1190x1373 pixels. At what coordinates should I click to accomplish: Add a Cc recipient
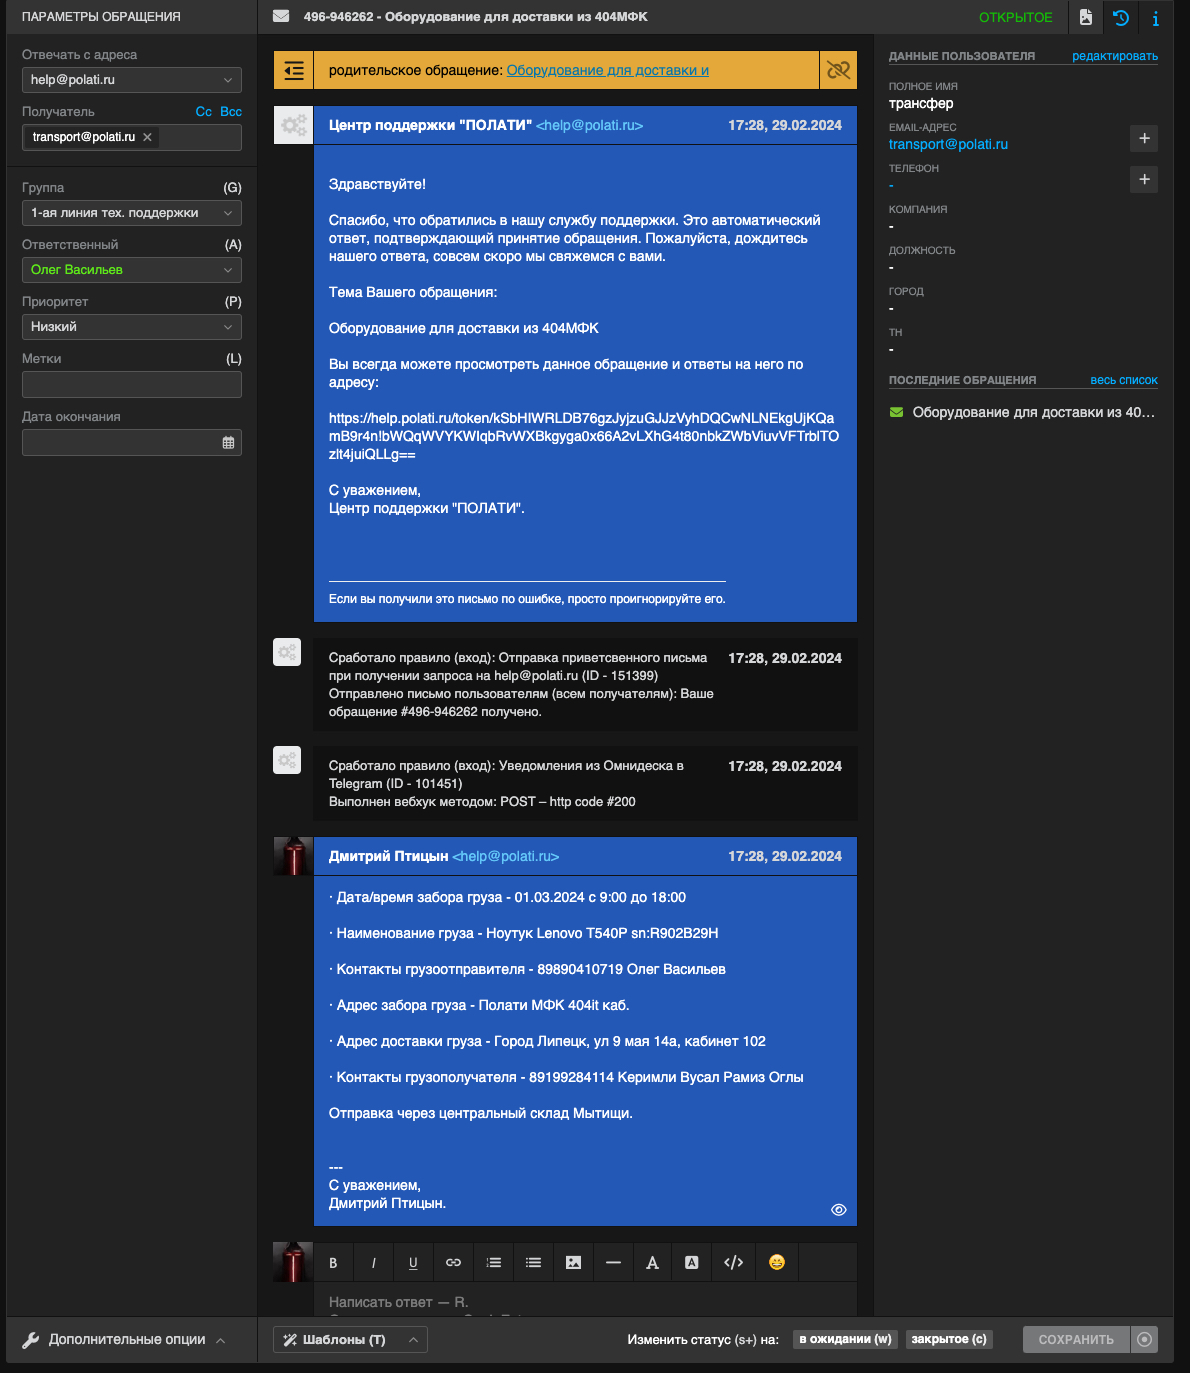(204, 112)
